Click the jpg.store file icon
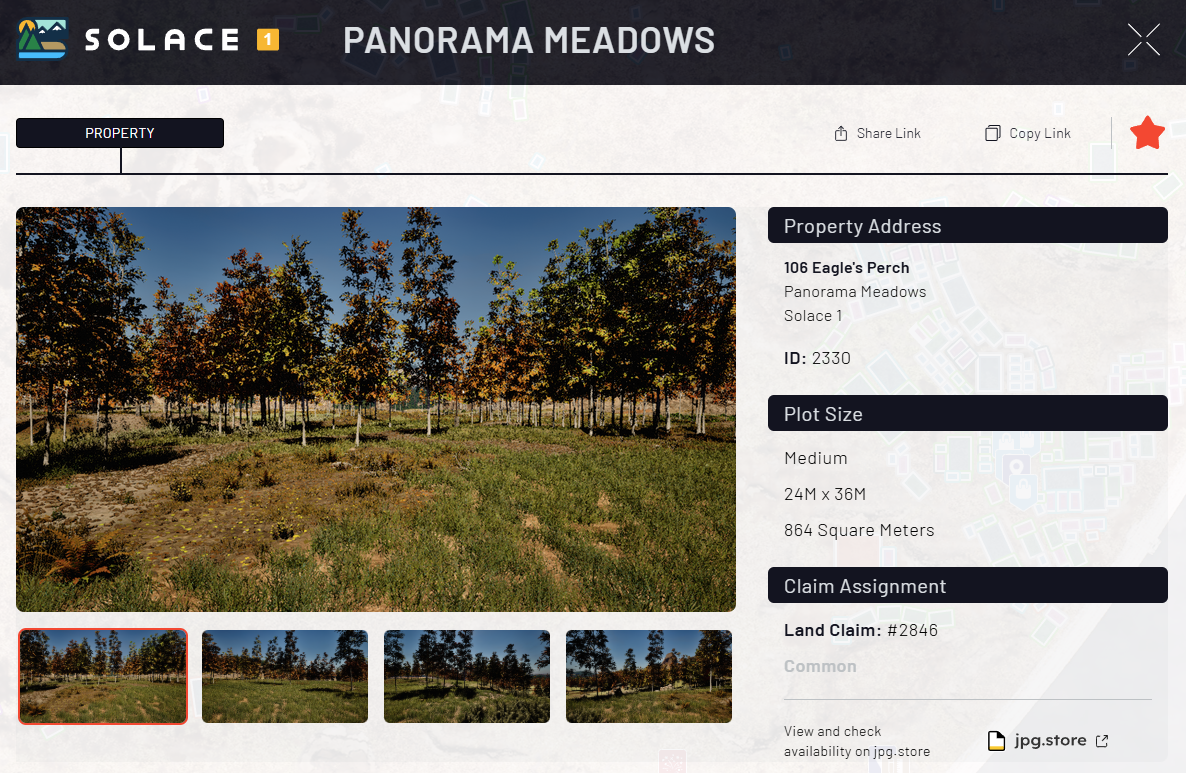The width and height of the screenshot is (1186, 773). (x=996, y=740)
